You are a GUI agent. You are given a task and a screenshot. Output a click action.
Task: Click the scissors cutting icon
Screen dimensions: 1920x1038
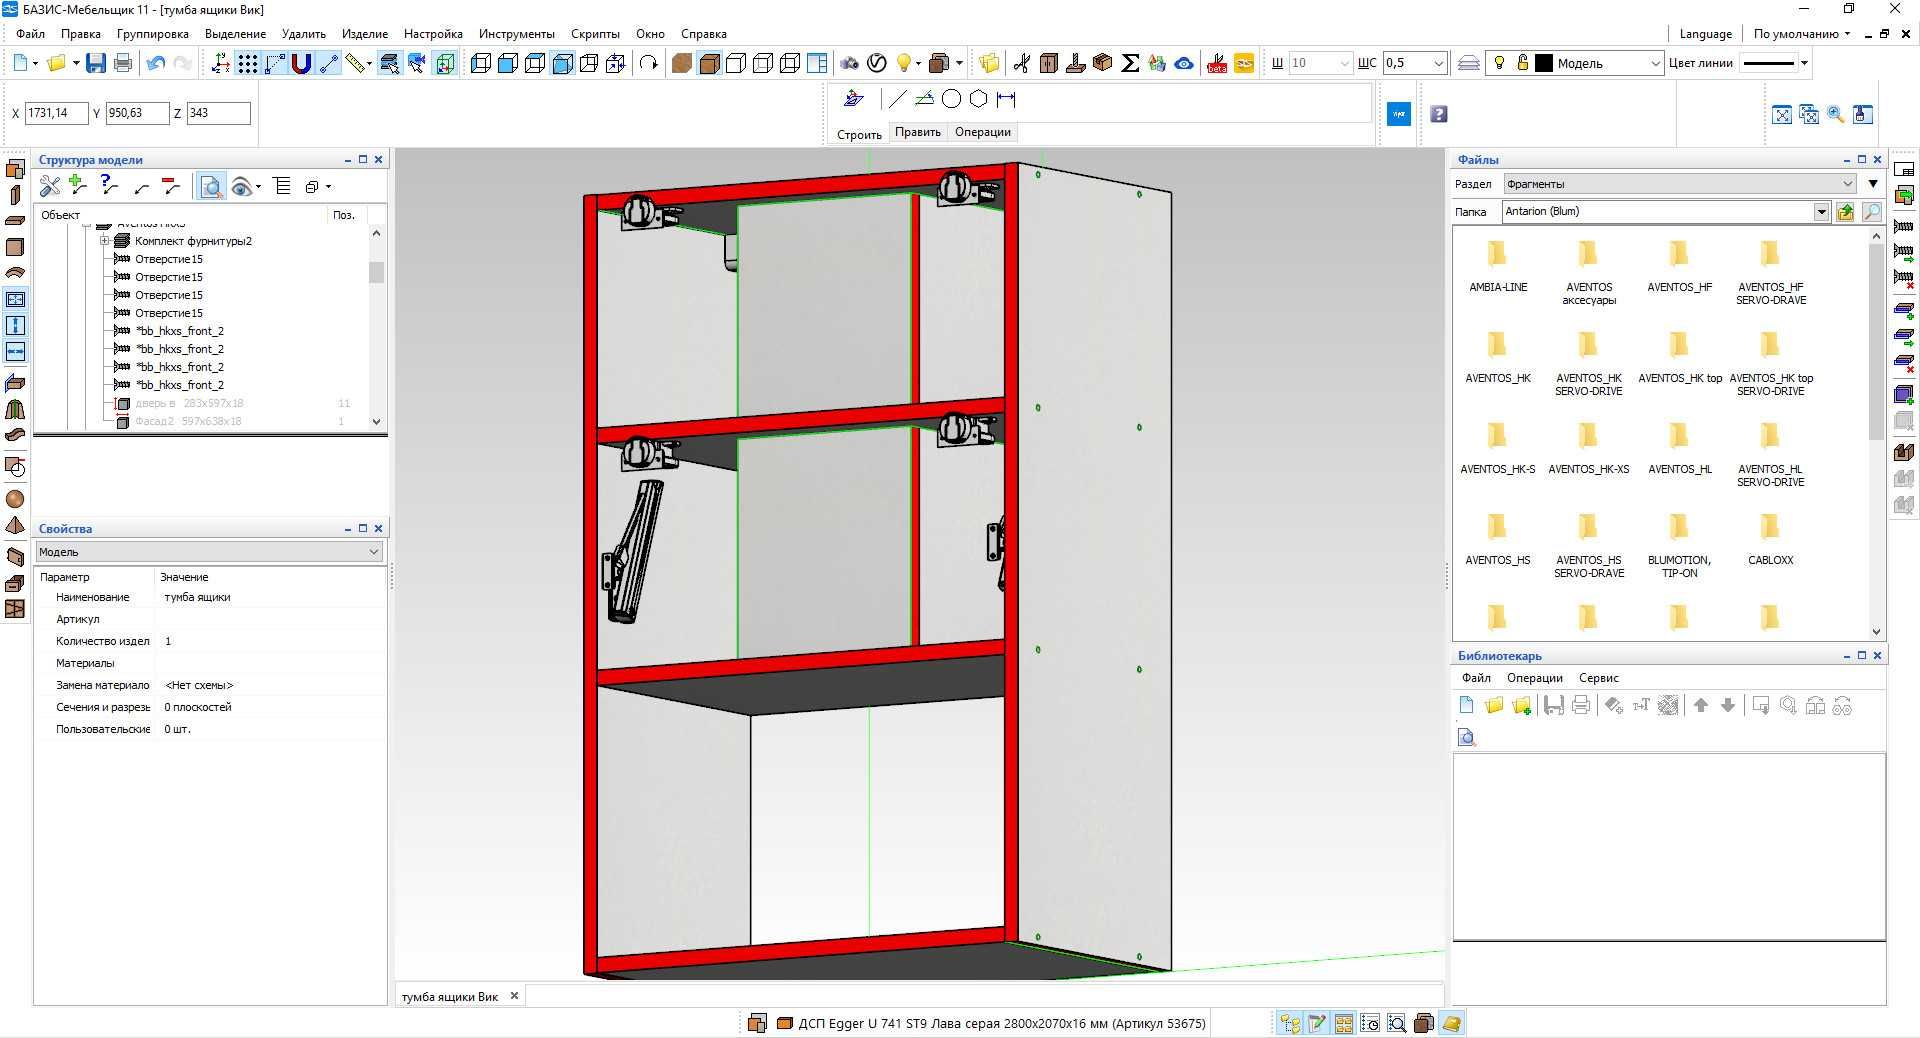tap(1021, 63)
